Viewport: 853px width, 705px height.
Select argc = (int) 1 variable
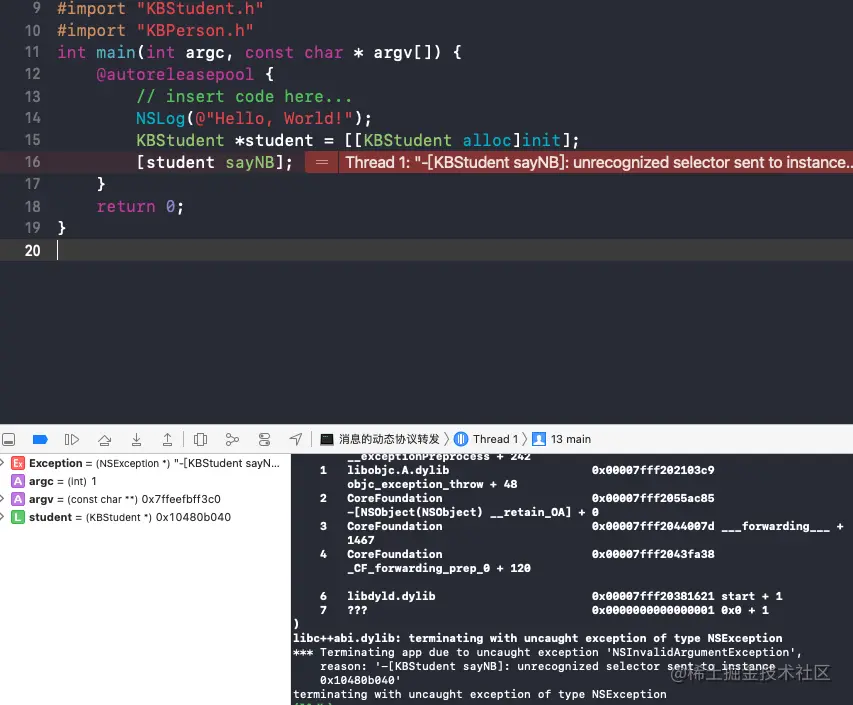click(x=63, y=481)
